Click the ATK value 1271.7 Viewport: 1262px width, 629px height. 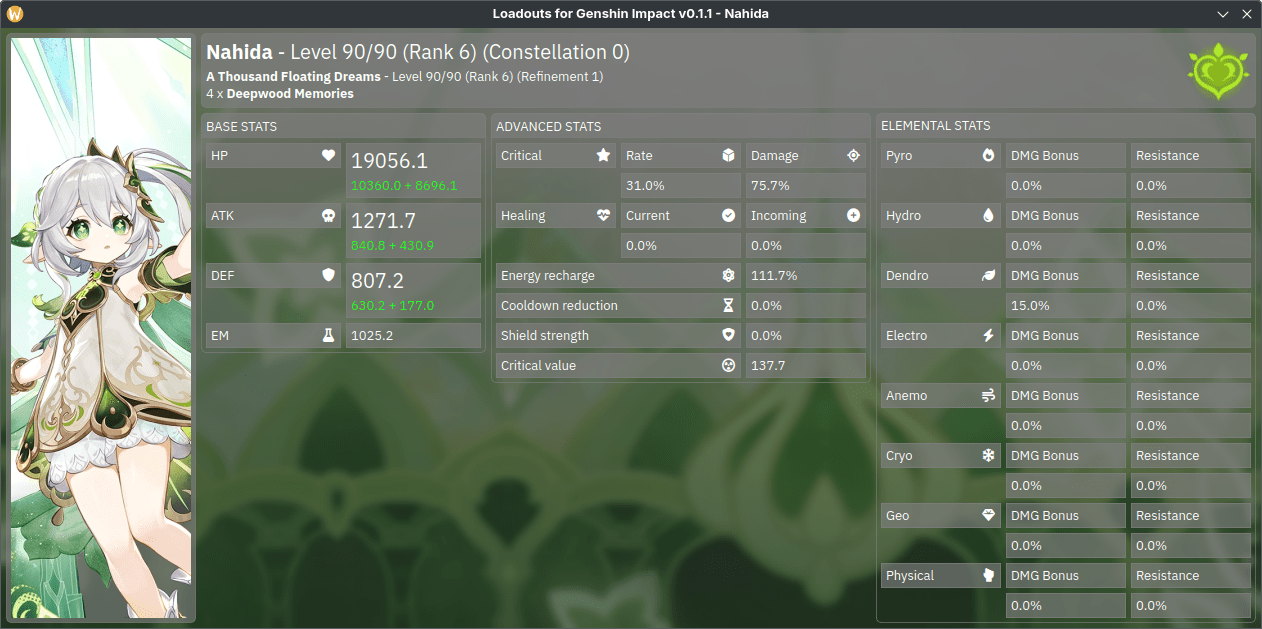pyautogui.click(x=383, y=221)
